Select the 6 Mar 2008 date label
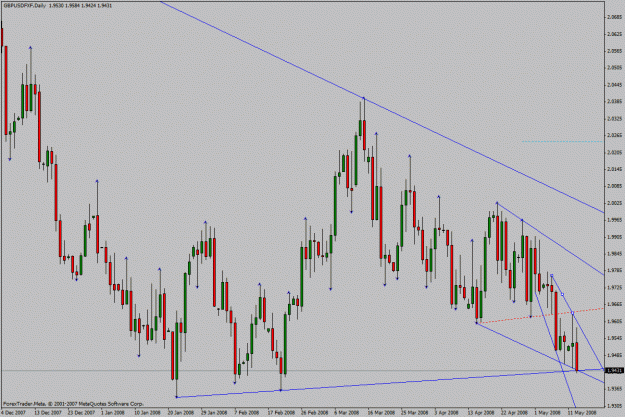Screen dimensions: 625x417 coord(348,412)
